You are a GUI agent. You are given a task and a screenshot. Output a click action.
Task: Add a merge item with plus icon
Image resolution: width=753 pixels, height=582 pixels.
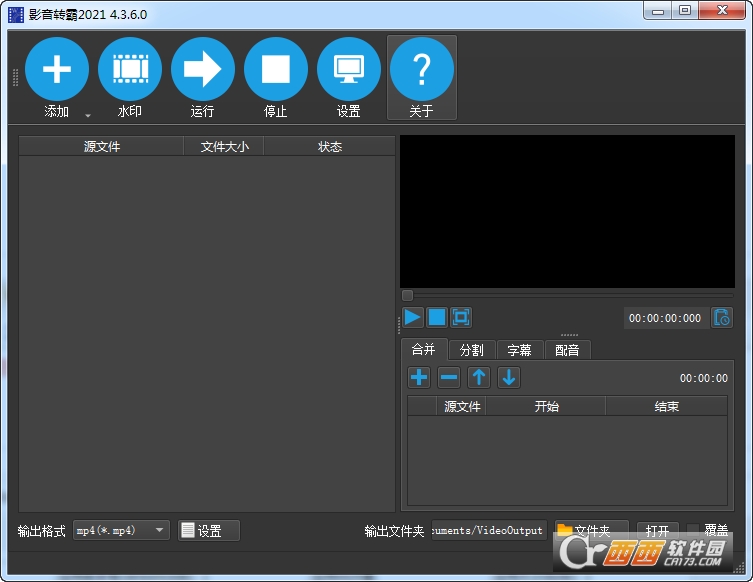(x=419, y=377)
